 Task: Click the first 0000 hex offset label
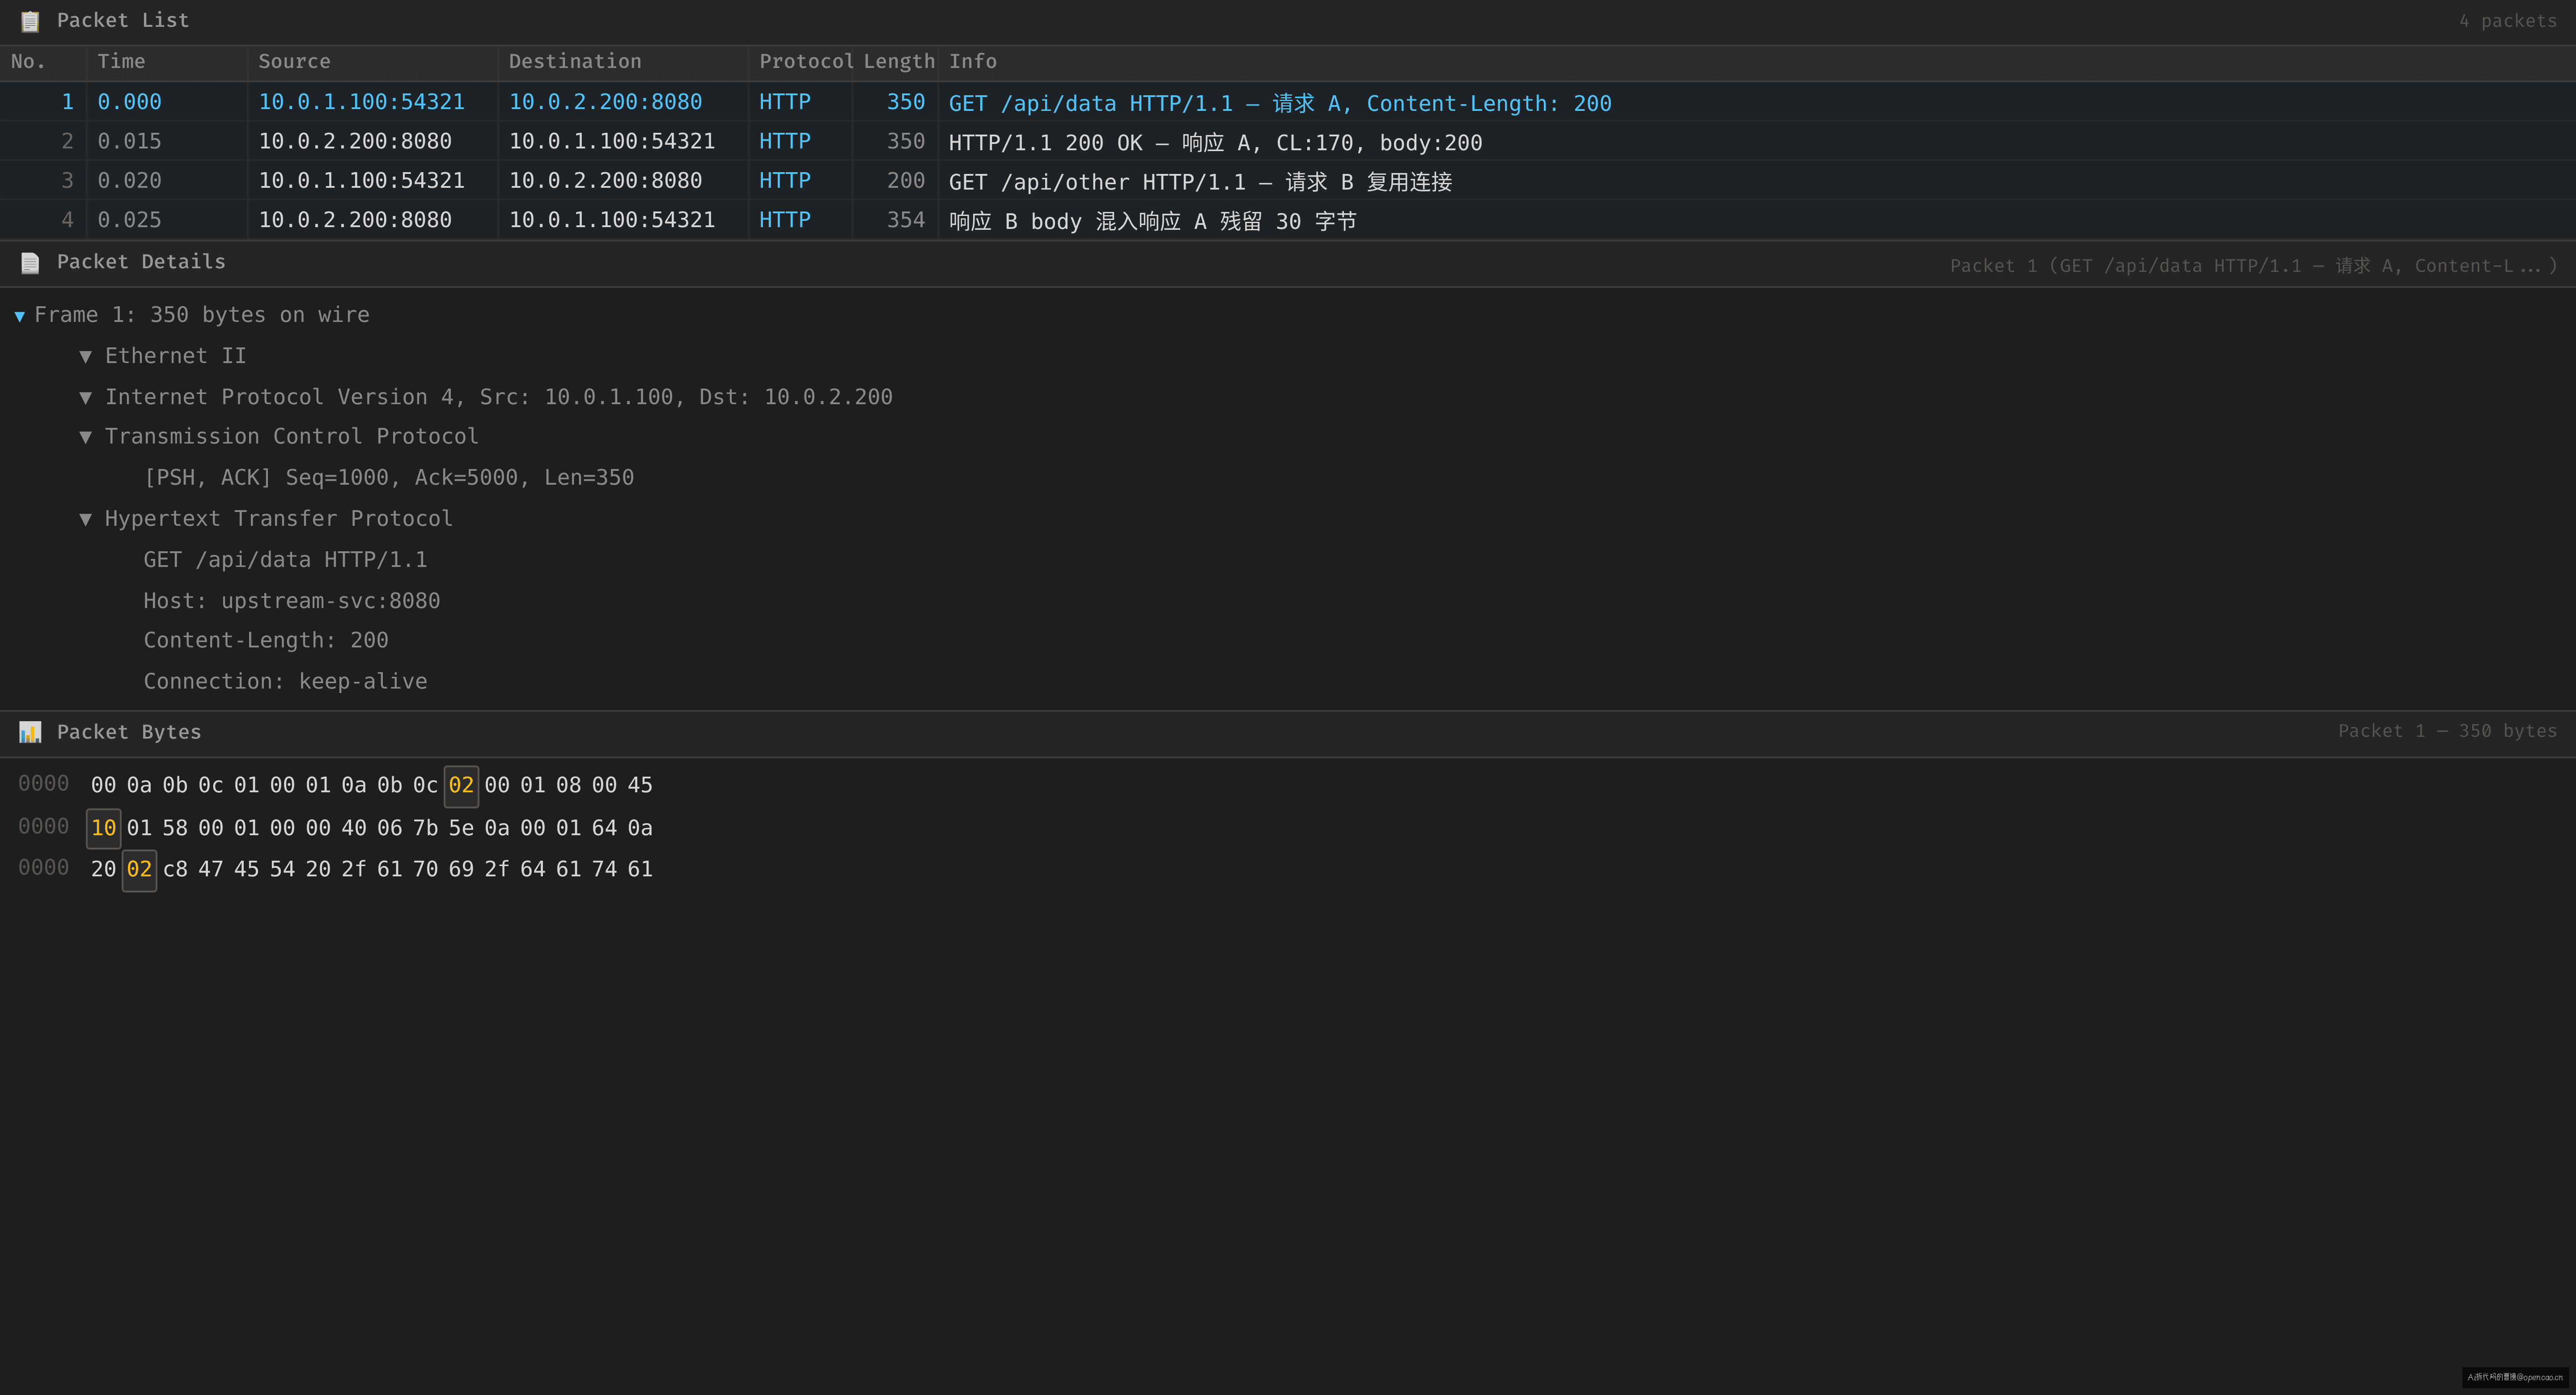tap(44, 784)
